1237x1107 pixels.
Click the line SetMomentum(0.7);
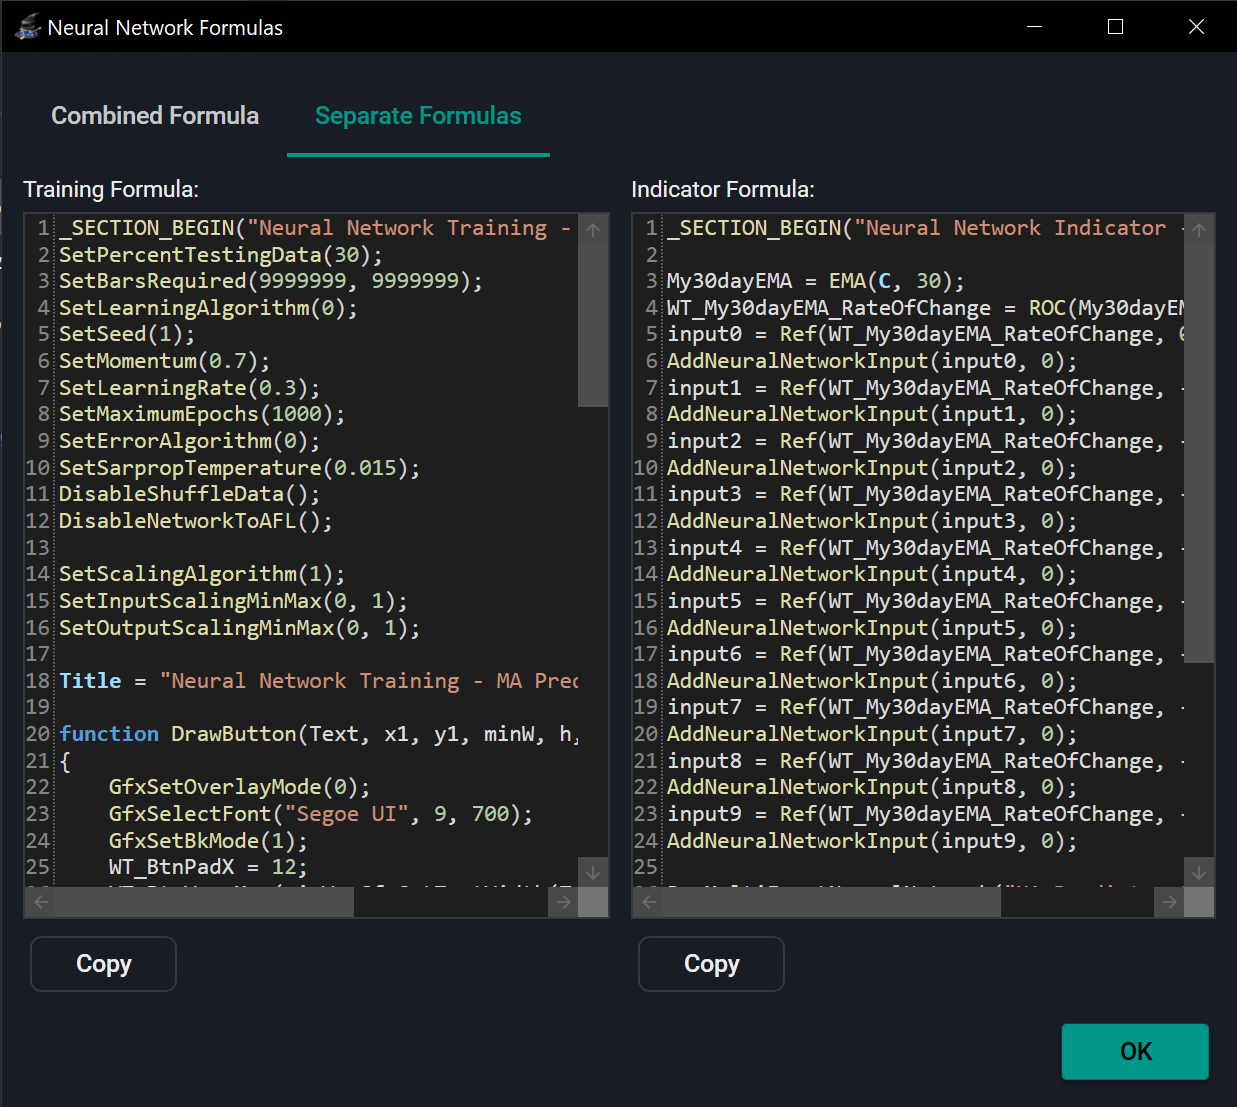(165, 361)
